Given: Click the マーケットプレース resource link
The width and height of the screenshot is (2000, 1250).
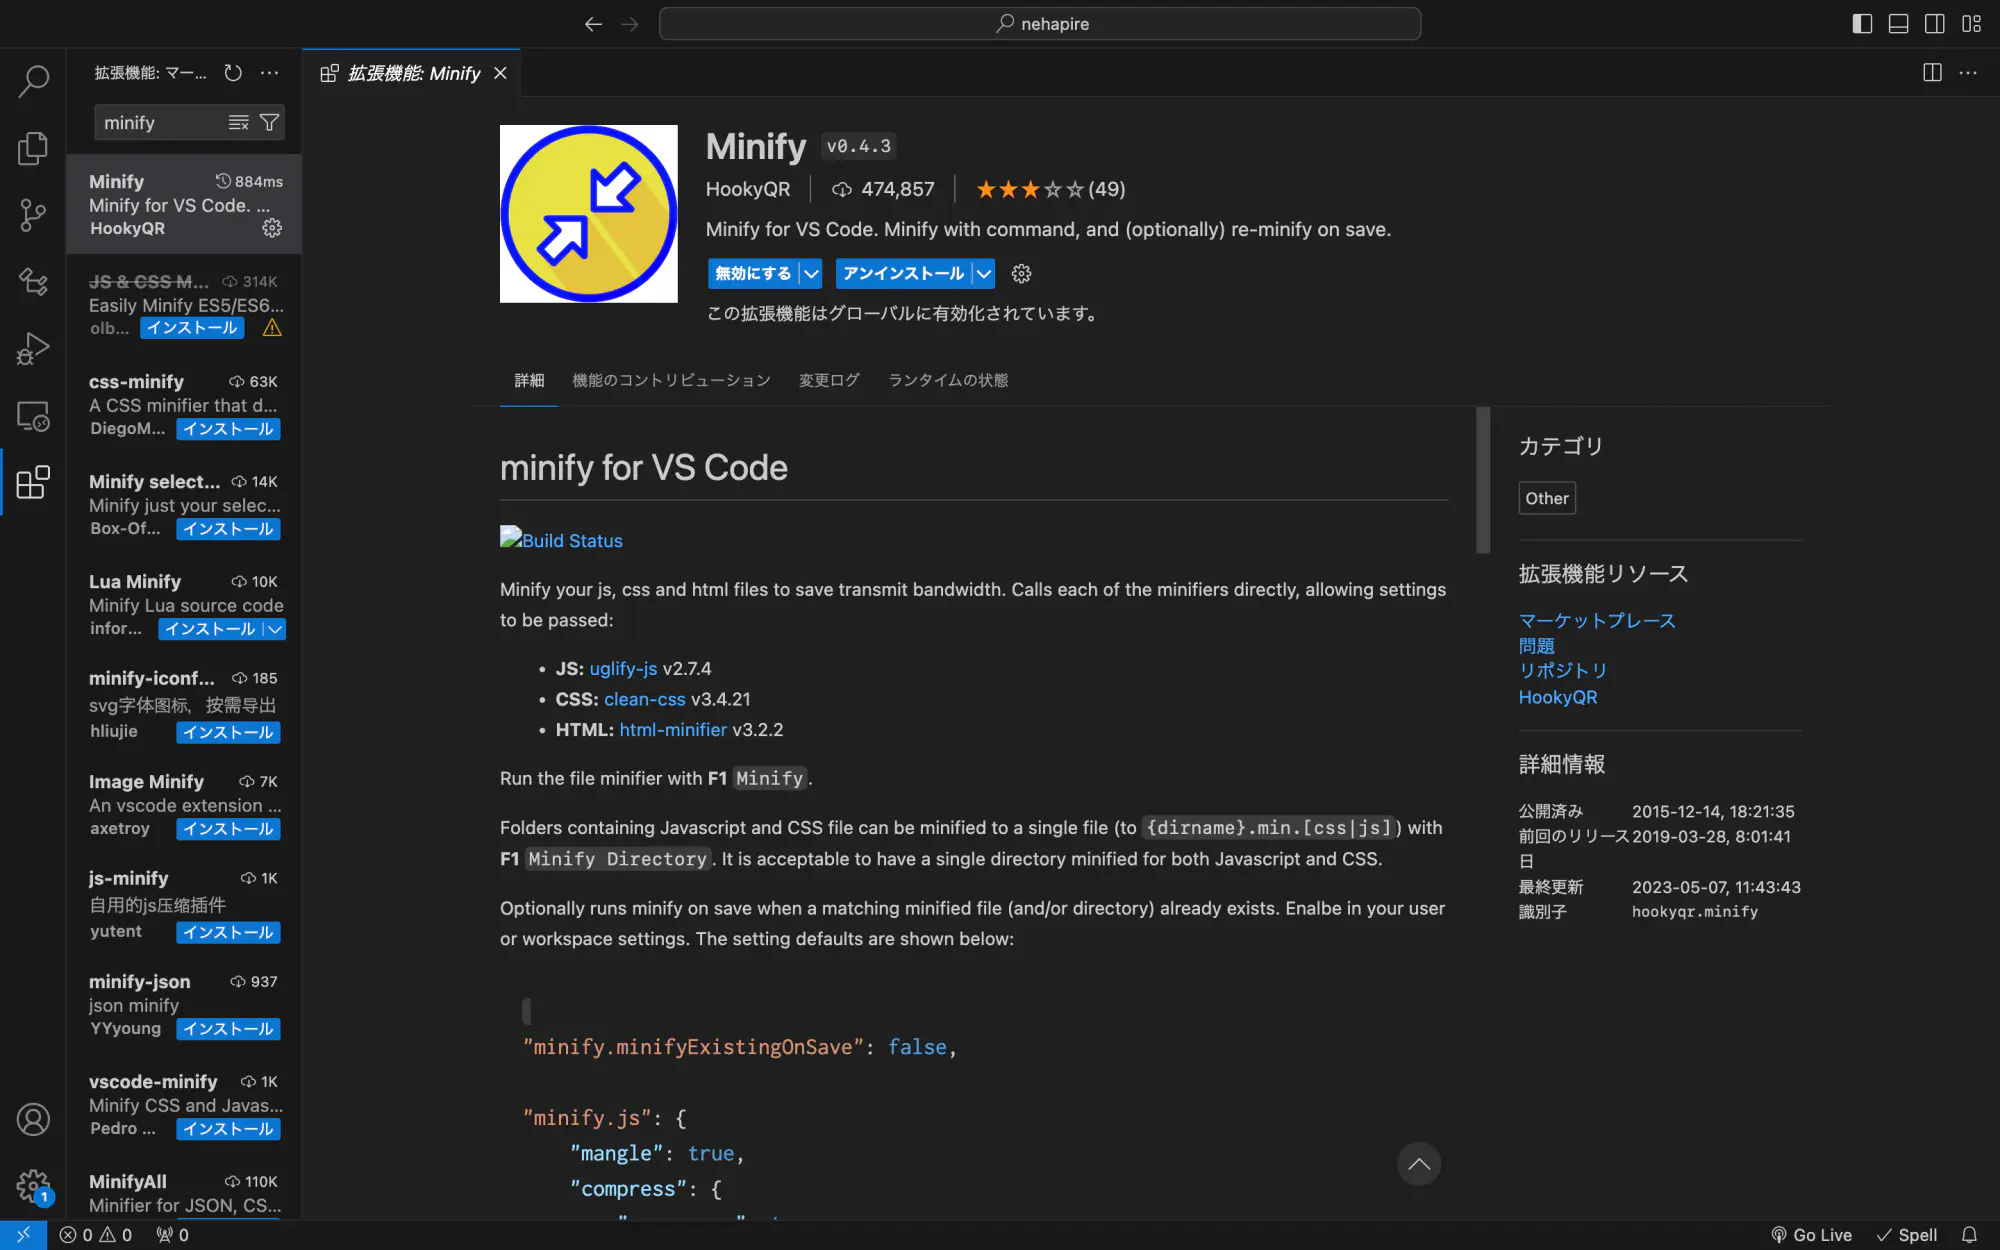Looking at the screenshot, I should coord(1597,619).
